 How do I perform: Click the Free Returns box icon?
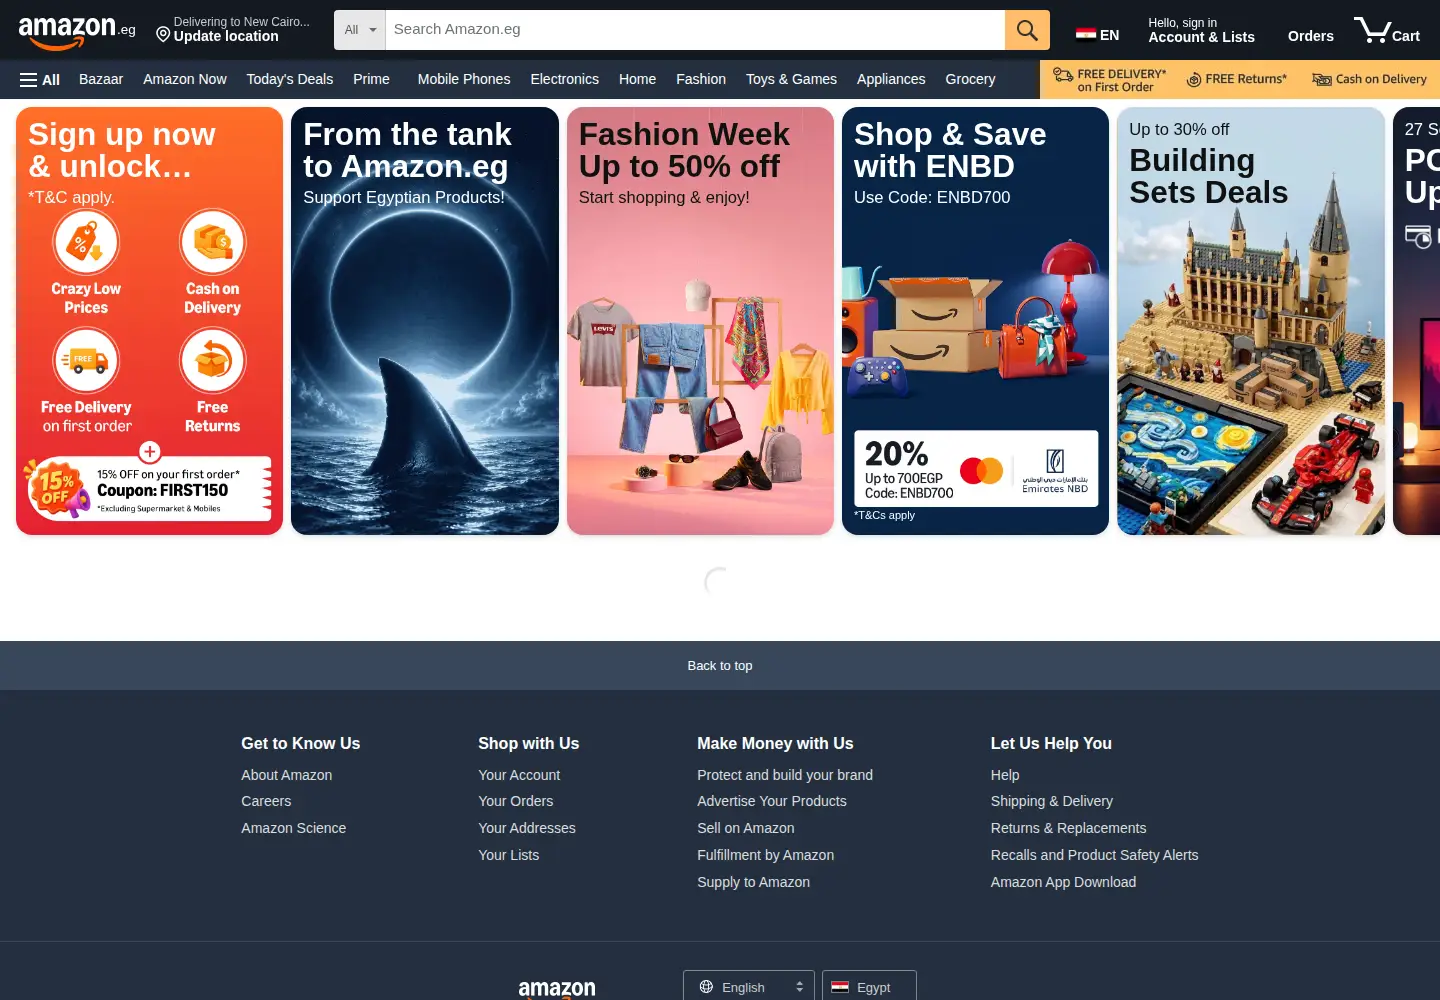click(x=213, y=360)
